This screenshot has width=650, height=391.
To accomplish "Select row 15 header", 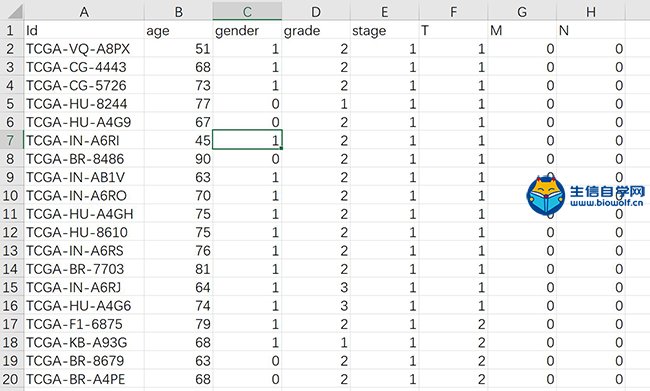I will [x=12, y=287].
